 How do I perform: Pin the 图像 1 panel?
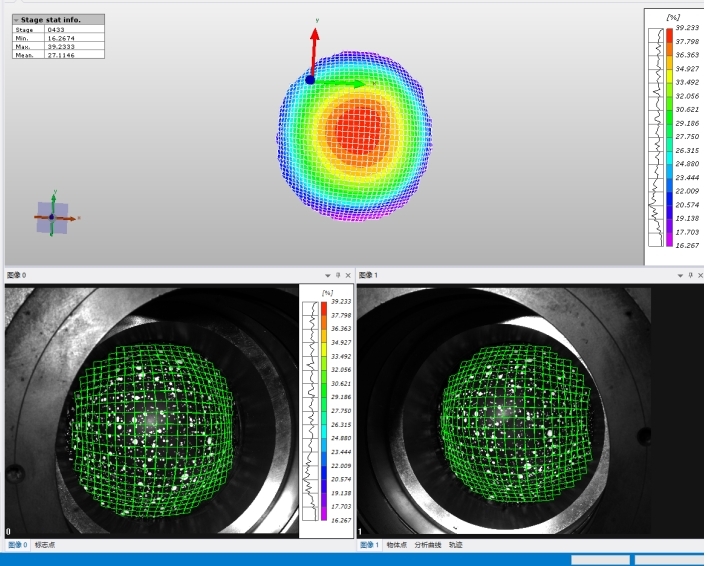click(x=691, y=274)
